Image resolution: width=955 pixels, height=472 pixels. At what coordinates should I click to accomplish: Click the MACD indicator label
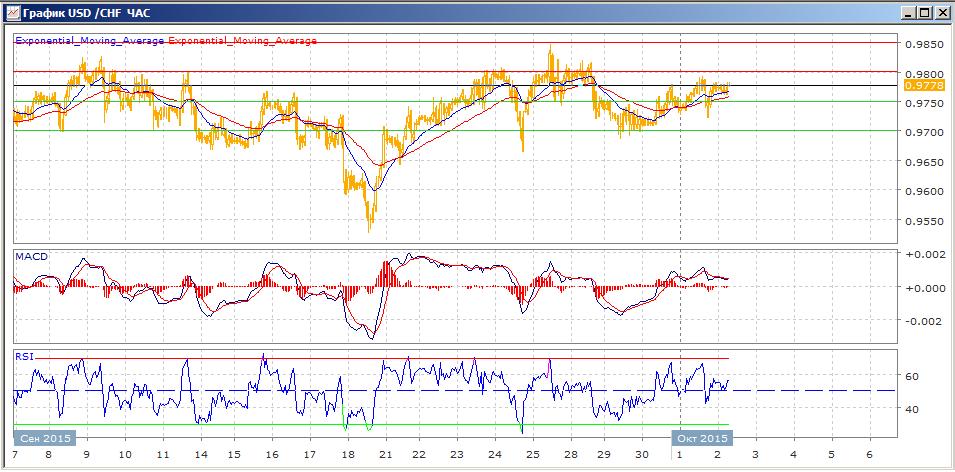[x=30, y=257]
